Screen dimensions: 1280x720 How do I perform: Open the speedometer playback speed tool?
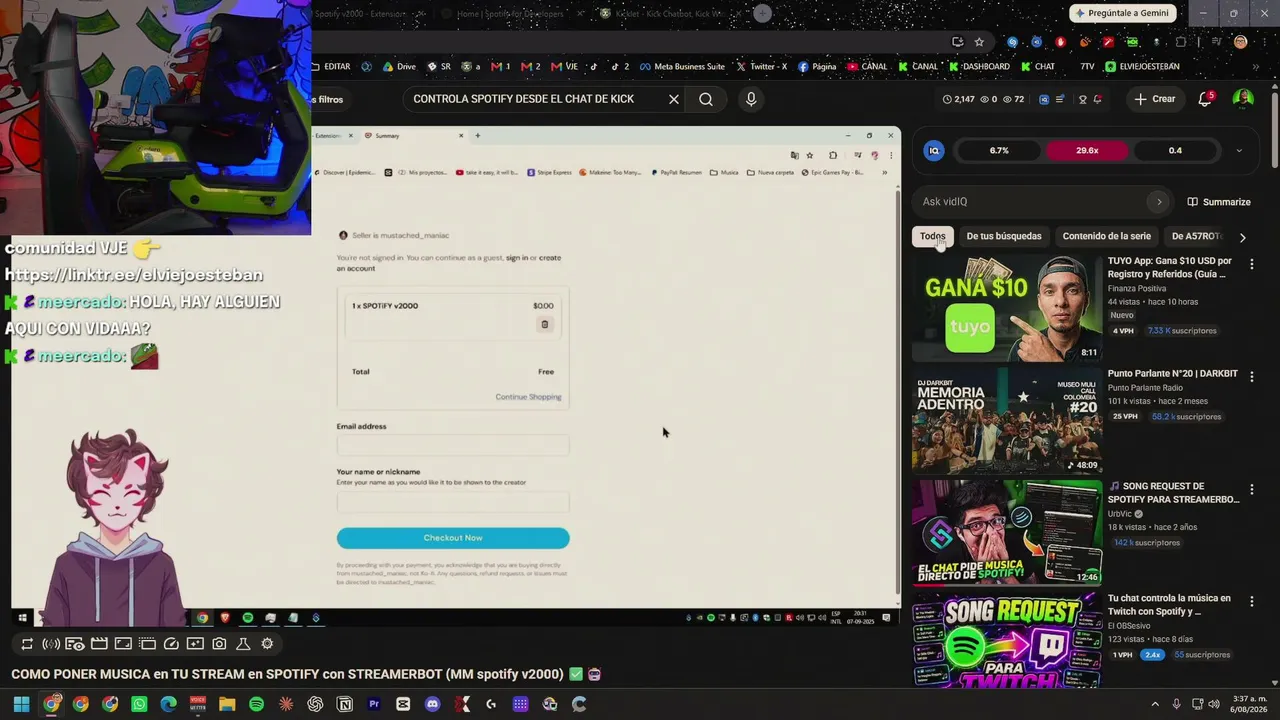[x=171, y=644]
